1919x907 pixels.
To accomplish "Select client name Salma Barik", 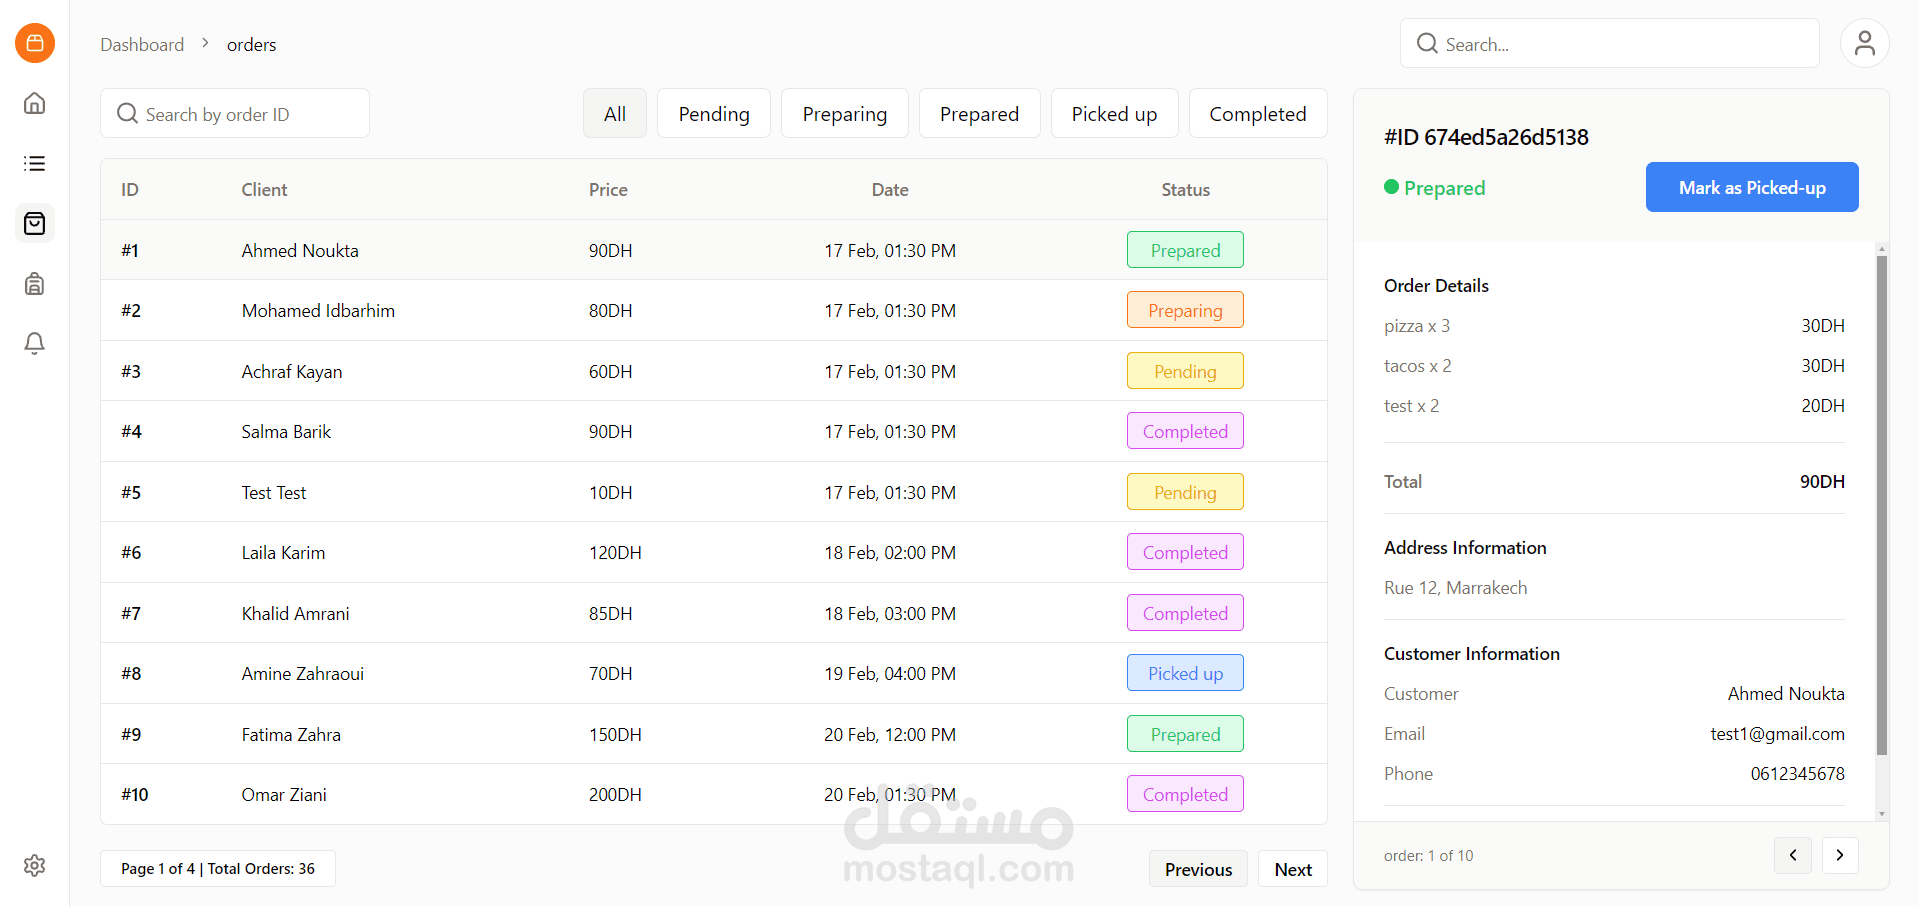I will pos(286,431).
